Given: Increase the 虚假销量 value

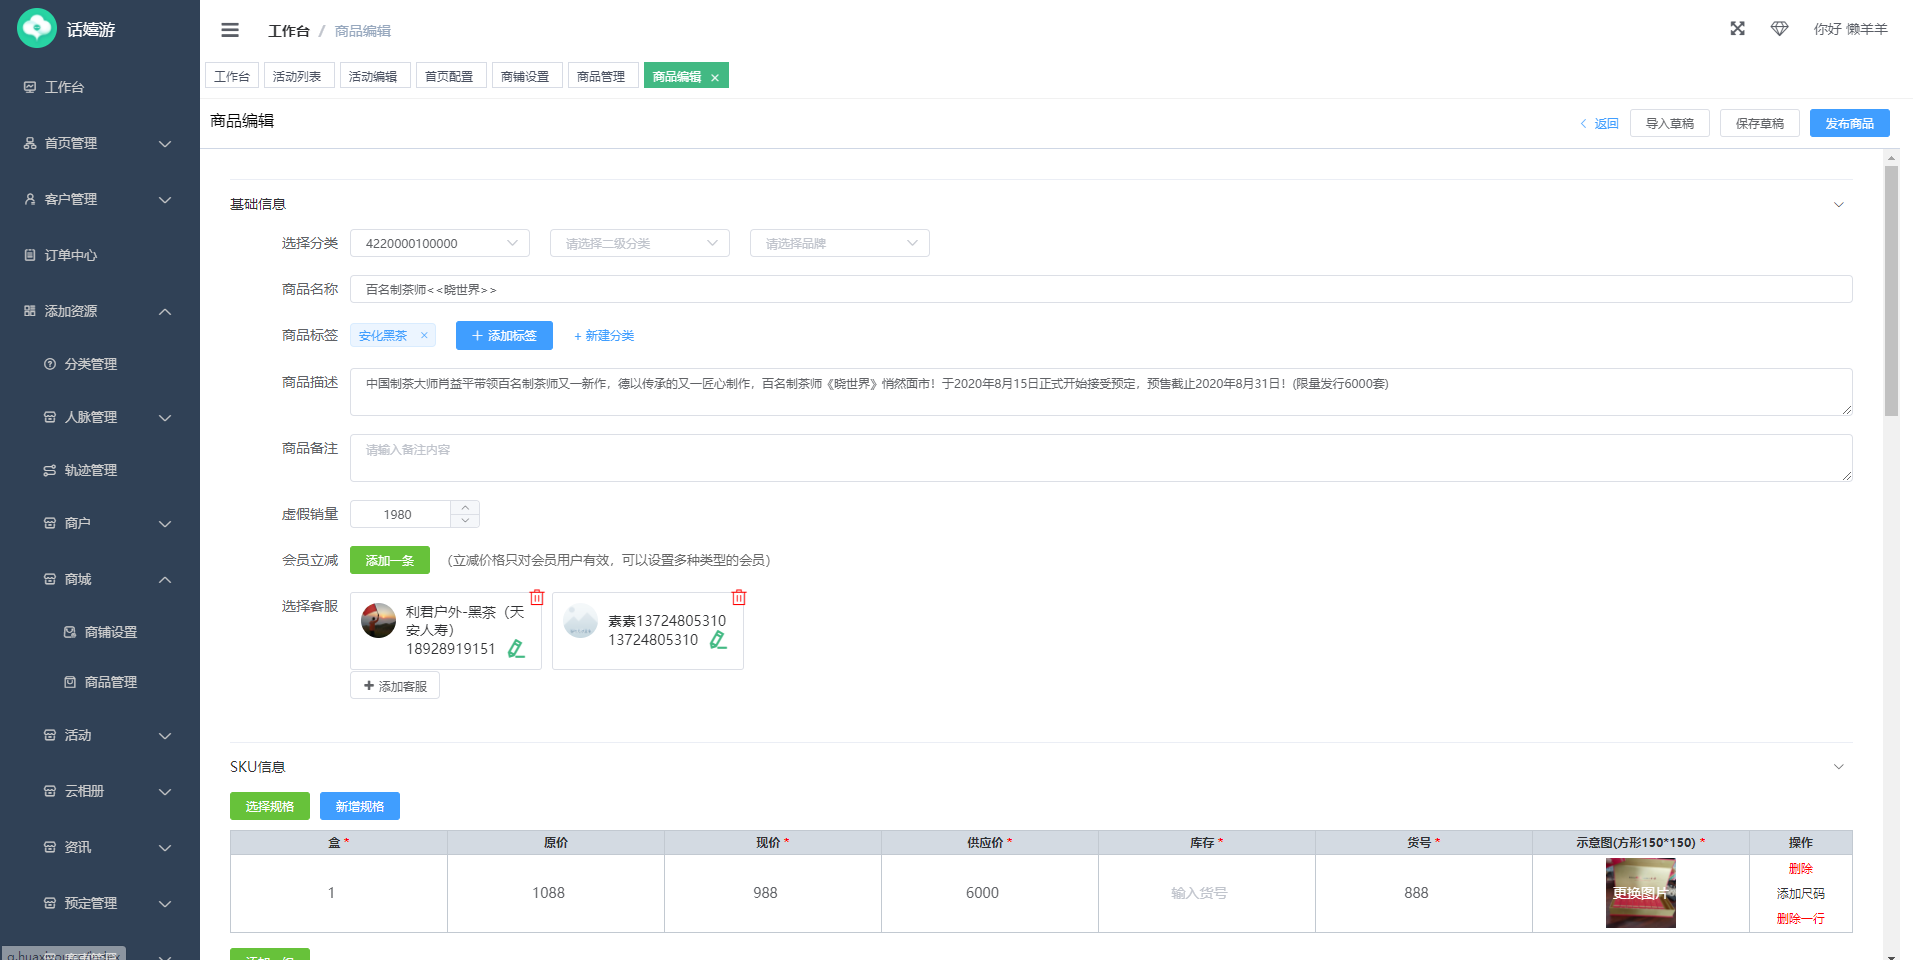Looking at the screenshot, I should click(465, 508).
